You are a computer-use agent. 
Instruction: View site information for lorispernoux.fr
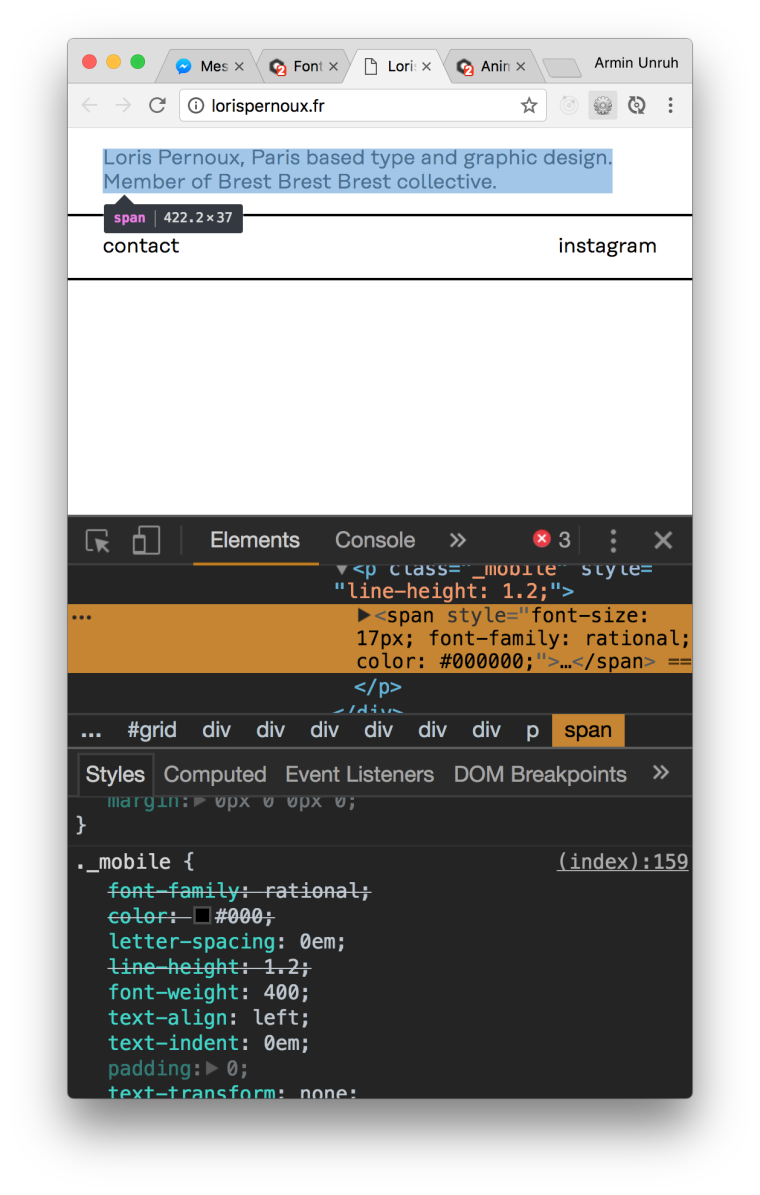[196, 105]
